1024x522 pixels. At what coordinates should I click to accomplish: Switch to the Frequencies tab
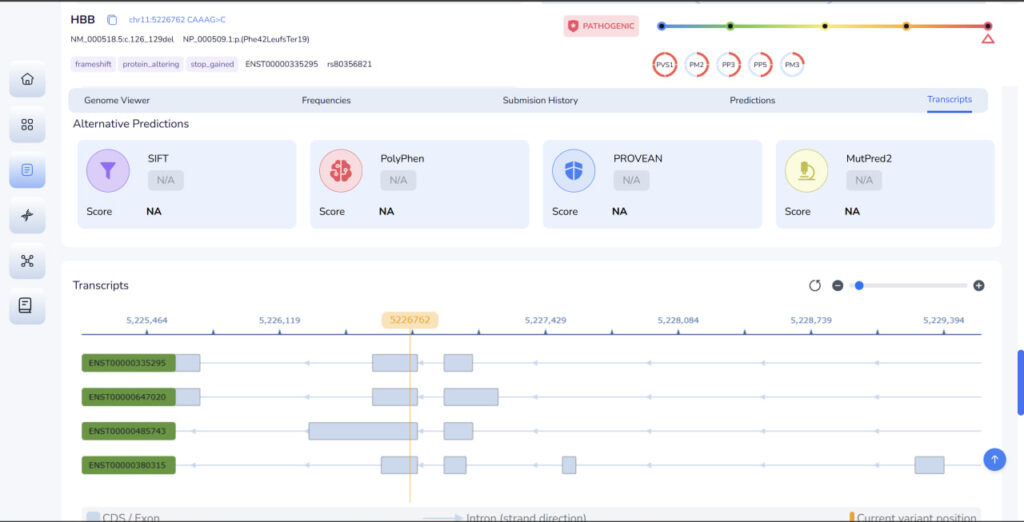click(326, 101)
